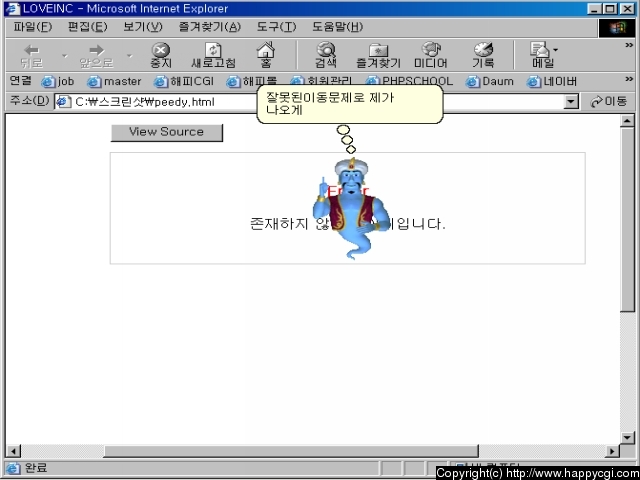The height and width of the screenshot is (480, 640).
Task: Click the vertical scrollbar down arrow
Action: click(627, 438)
